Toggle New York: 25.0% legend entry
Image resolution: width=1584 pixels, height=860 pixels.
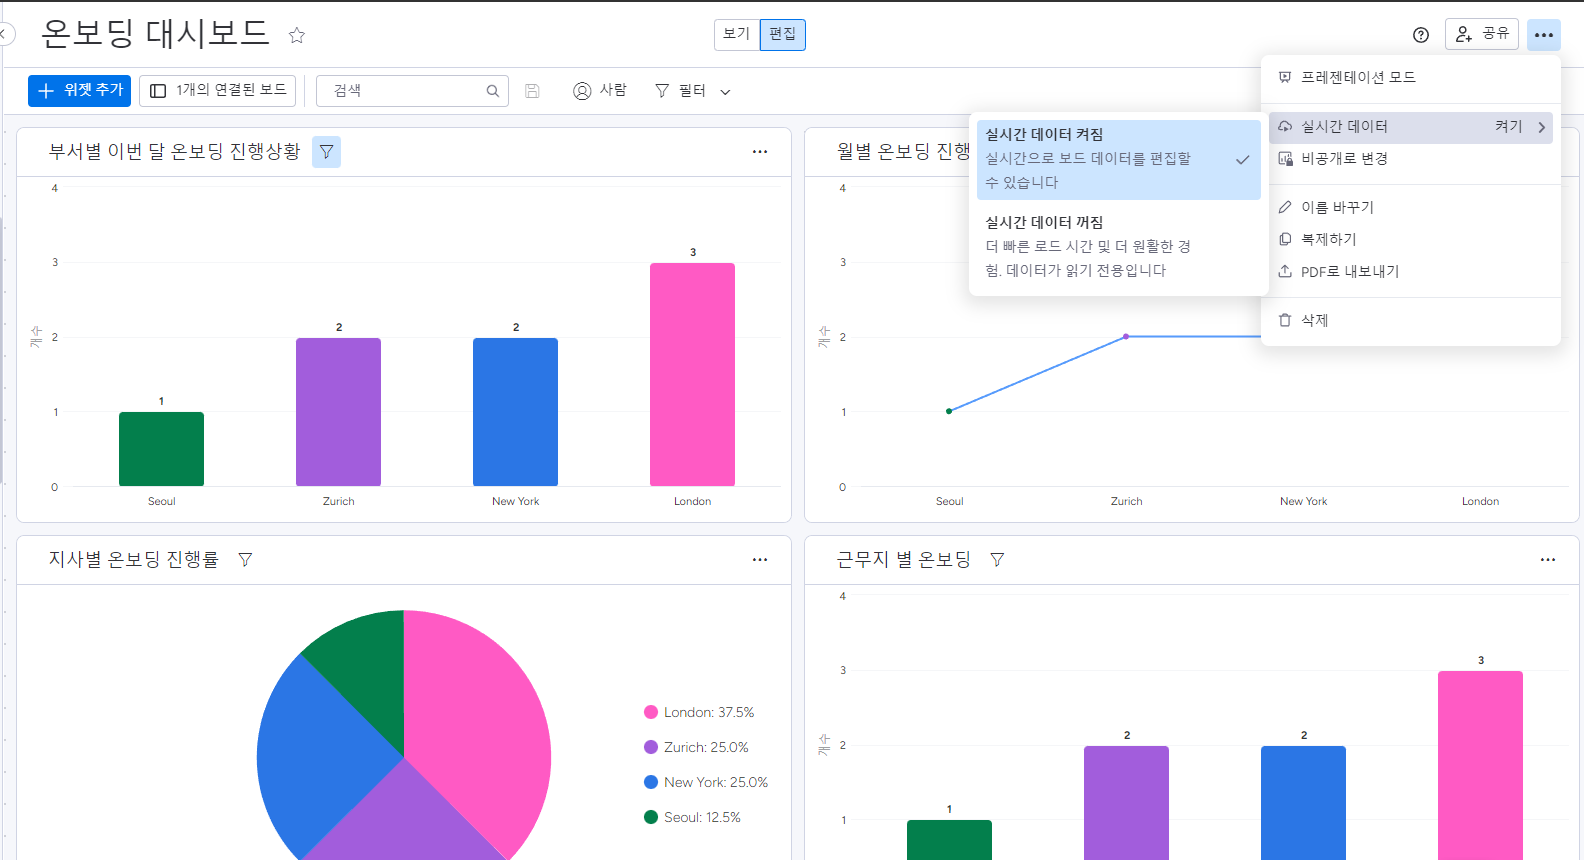[706, 783]
